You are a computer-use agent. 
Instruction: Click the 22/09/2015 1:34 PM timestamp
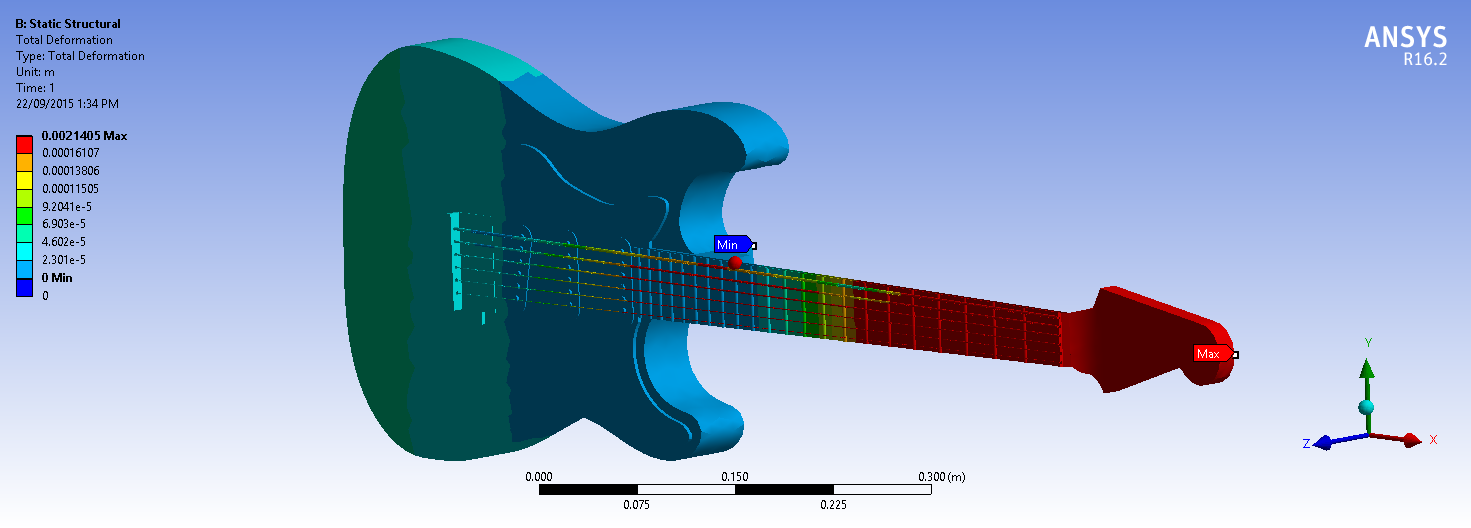coord(67,104)
